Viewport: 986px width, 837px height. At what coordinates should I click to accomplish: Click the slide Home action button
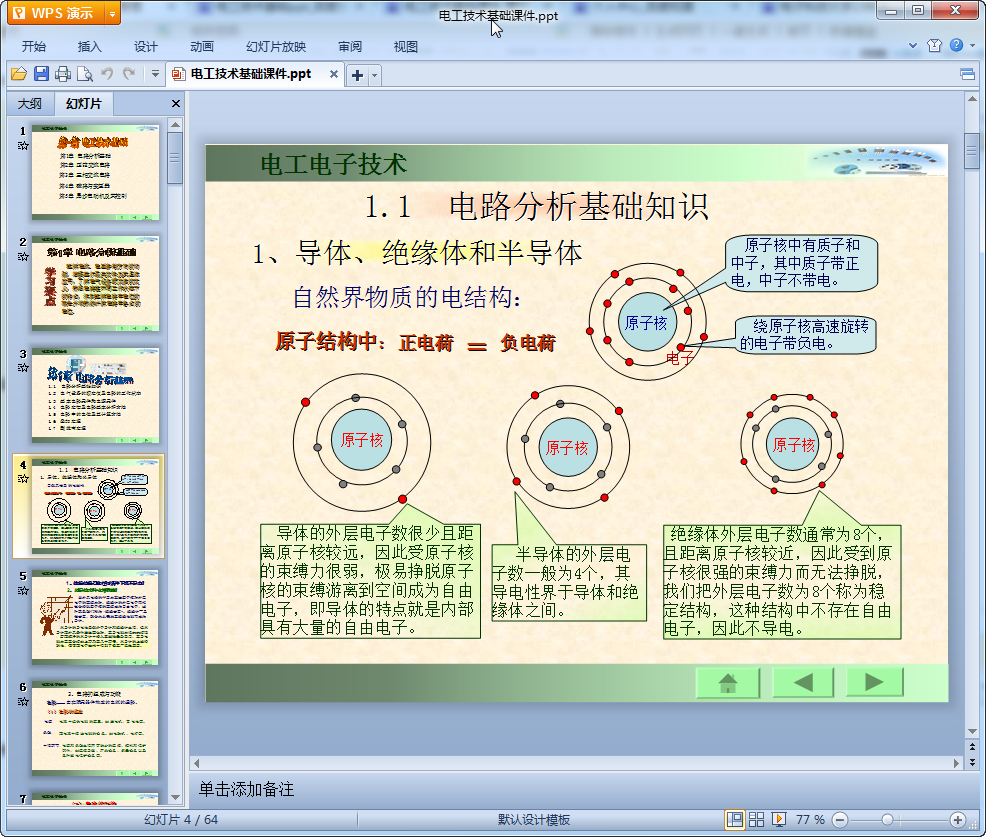pyautogui.click(x=728, y=682)
